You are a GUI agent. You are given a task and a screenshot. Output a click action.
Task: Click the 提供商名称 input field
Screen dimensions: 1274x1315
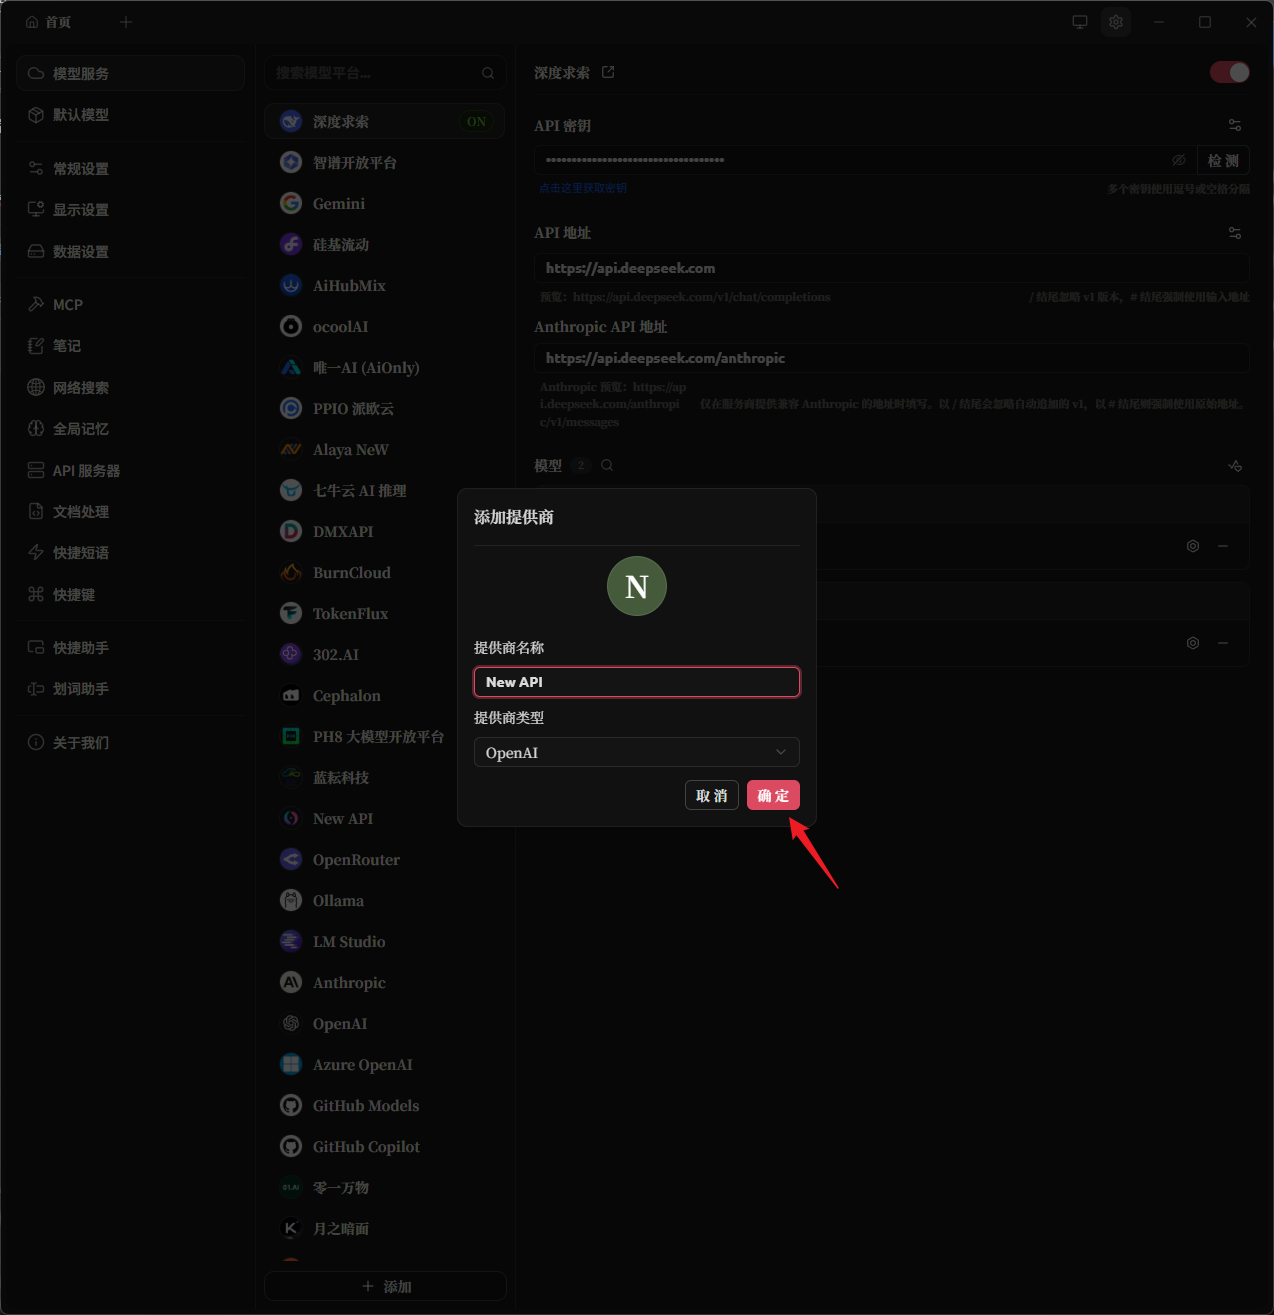click(x=636, y=682)
